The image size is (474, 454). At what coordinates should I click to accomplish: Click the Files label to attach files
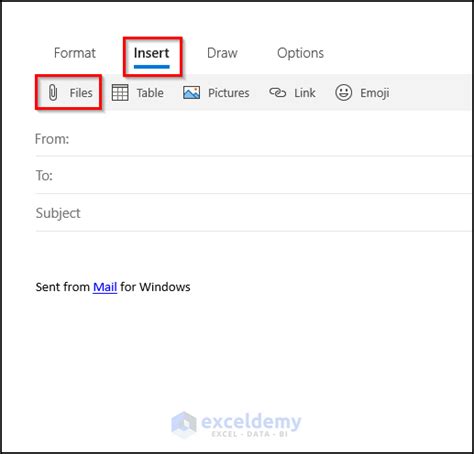coord(81,93)
